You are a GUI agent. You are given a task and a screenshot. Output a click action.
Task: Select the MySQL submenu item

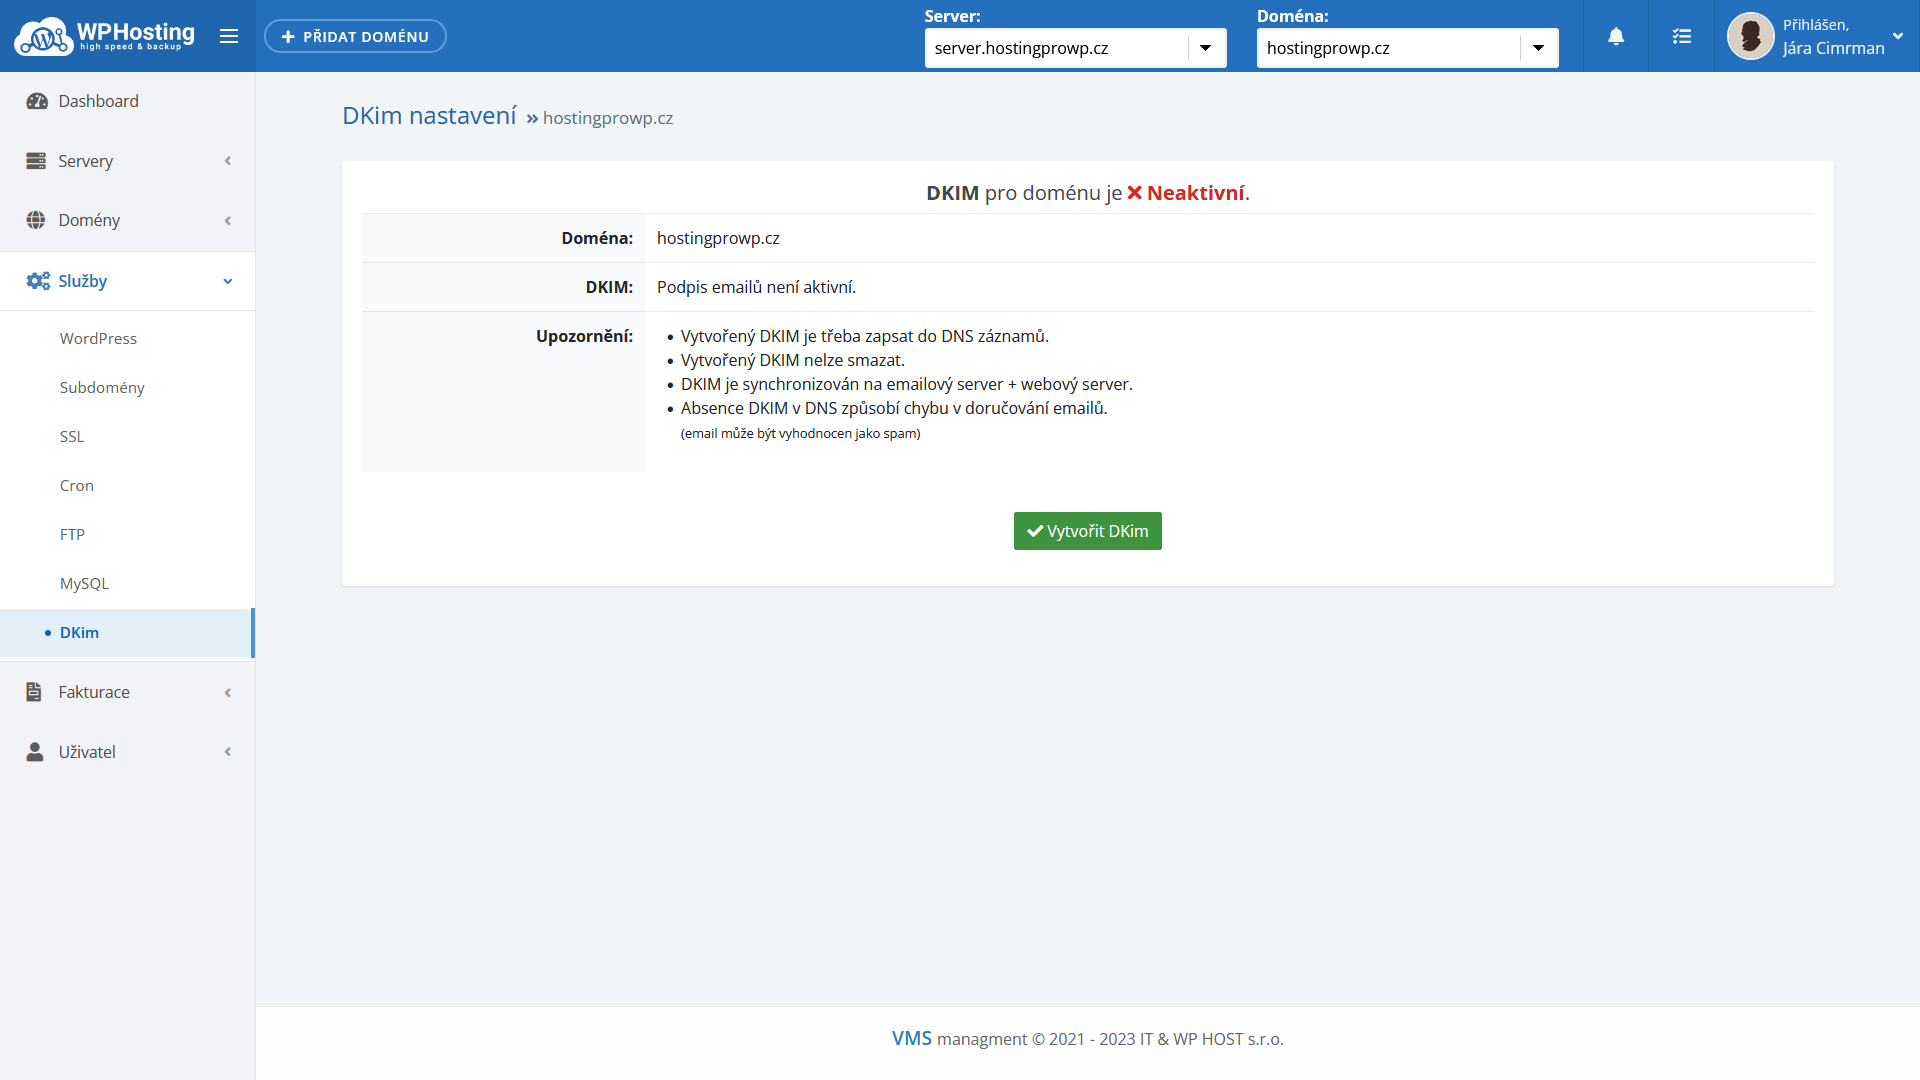click(x=84, y=583)
